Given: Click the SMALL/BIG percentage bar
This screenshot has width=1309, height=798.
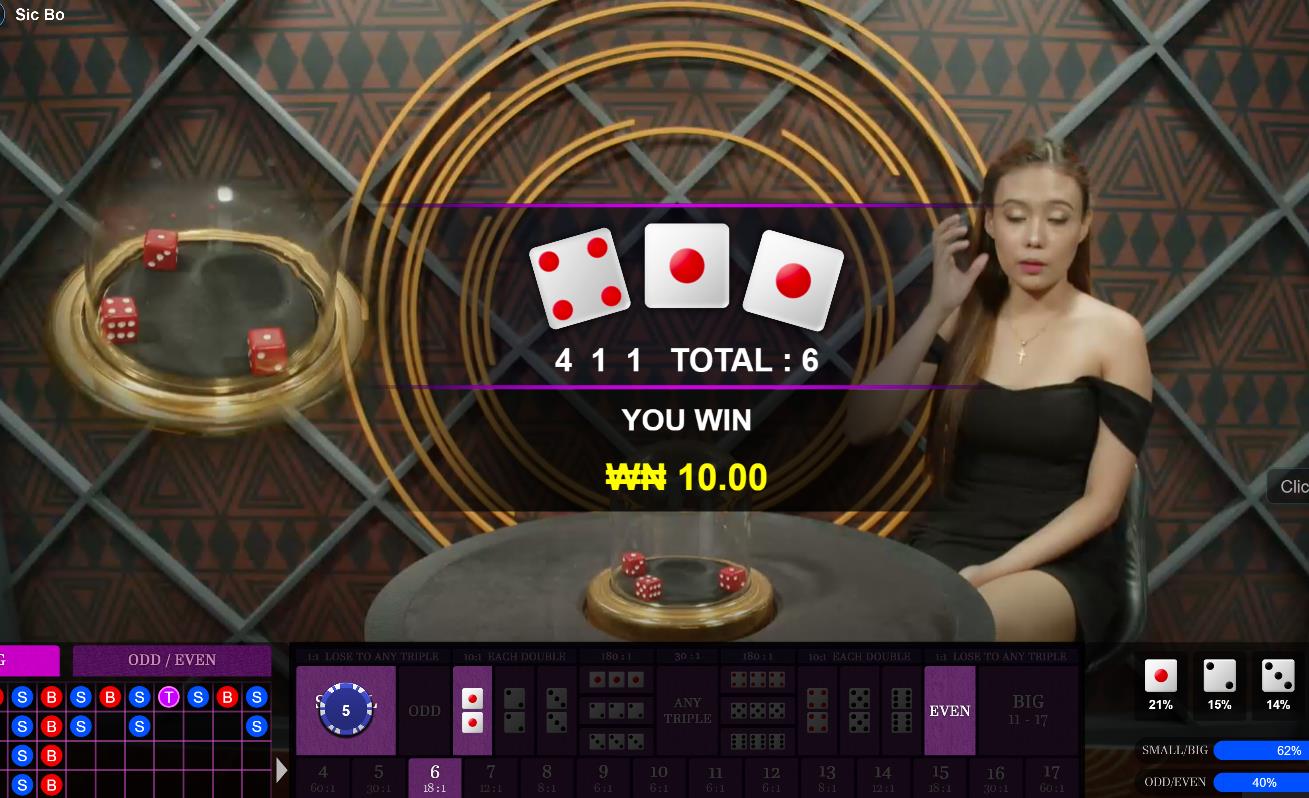Looking at the screenshot, I should click(1261, 750).
